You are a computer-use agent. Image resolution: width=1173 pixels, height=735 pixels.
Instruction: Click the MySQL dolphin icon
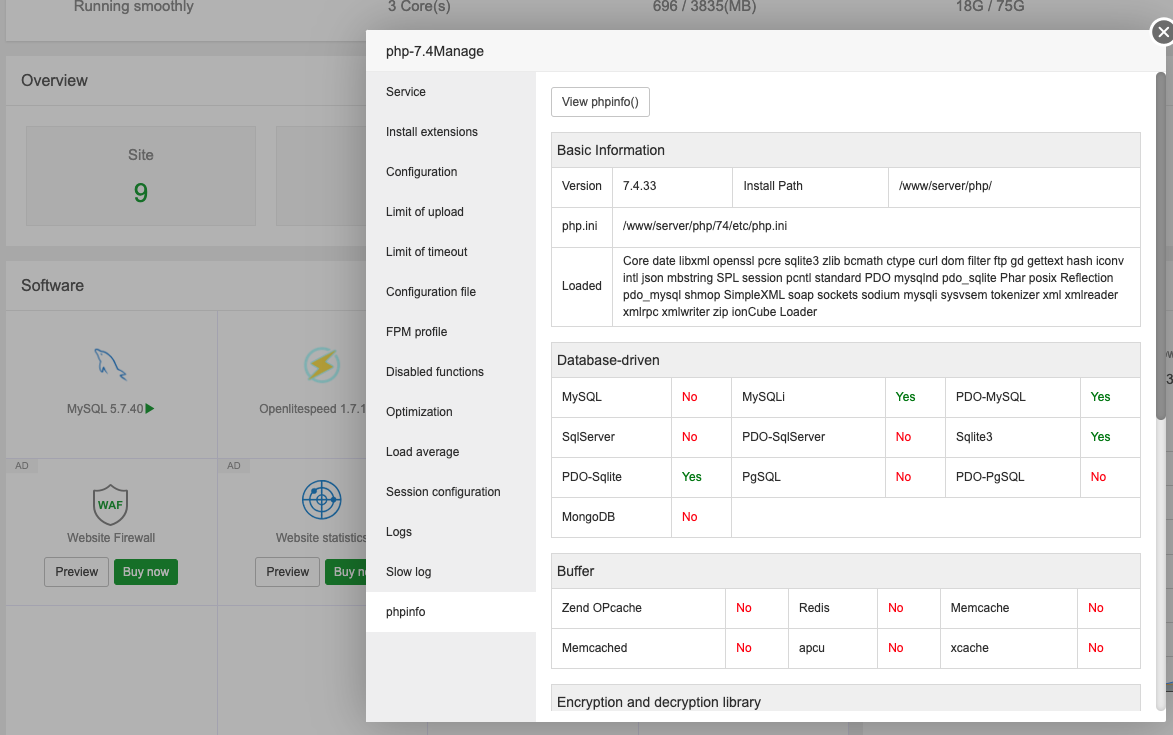pyautogui.click(x=111, y=366)
